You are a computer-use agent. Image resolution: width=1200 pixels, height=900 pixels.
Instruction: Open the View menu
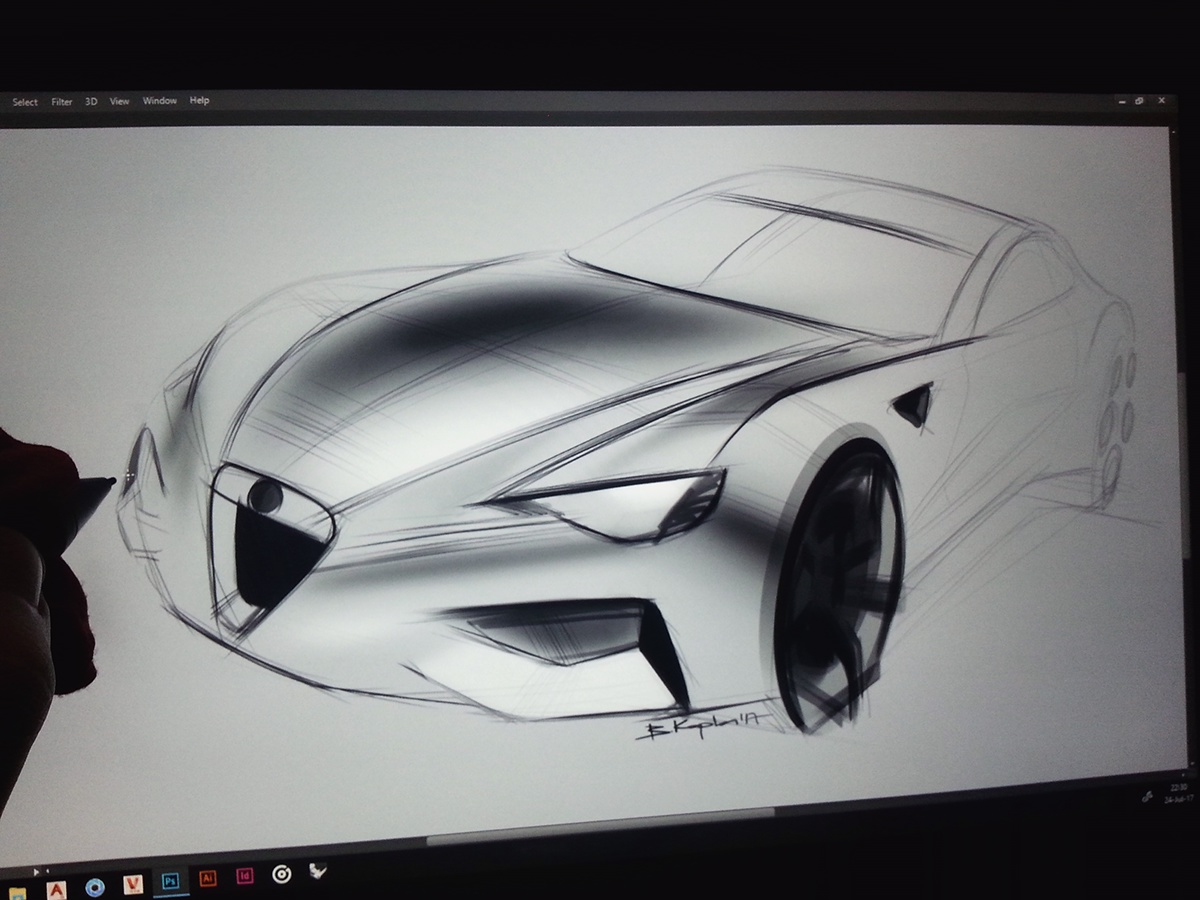tap(118, 101)
